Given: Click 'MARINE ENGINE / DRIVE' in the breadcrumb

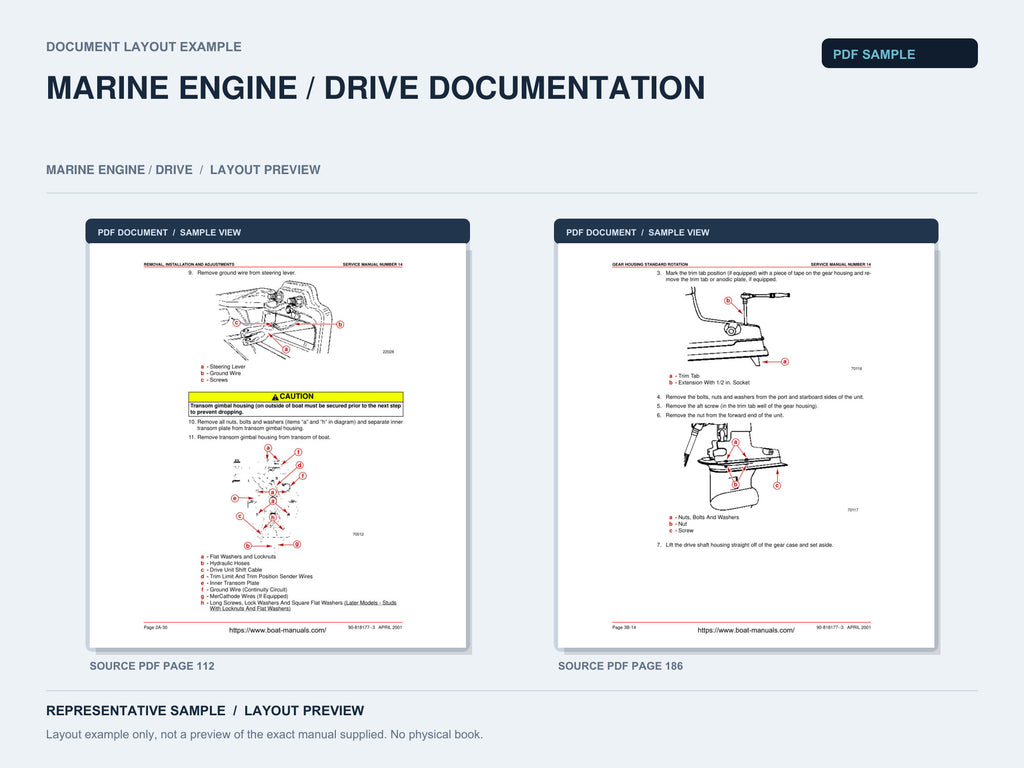Looking at the screenshot, I should click(120, 170).
